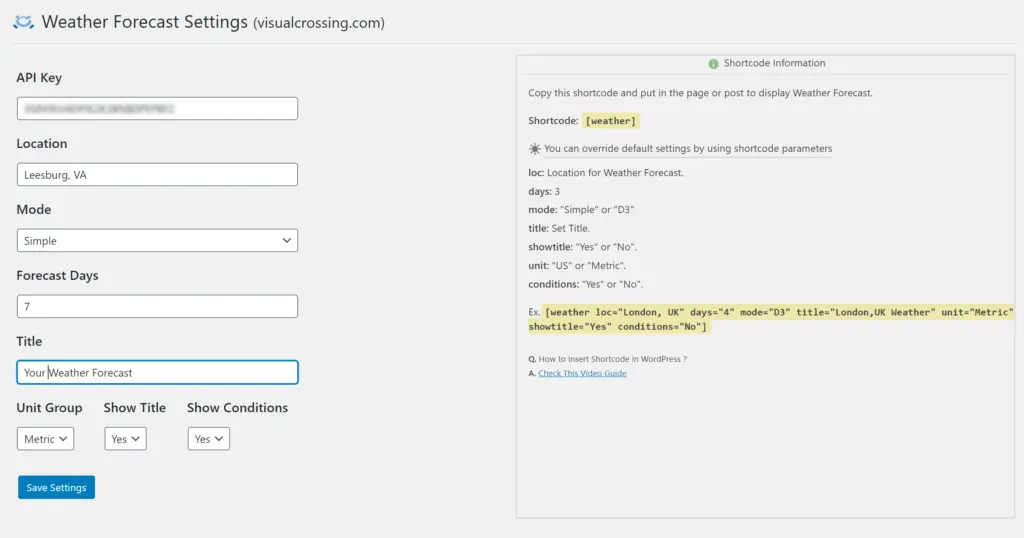Image resolution: width=1024 pixels, height=538 pixels.
Task: Click the highlighted [weather] shortcode
Action: pyautogui.click(x=610, y=121)
